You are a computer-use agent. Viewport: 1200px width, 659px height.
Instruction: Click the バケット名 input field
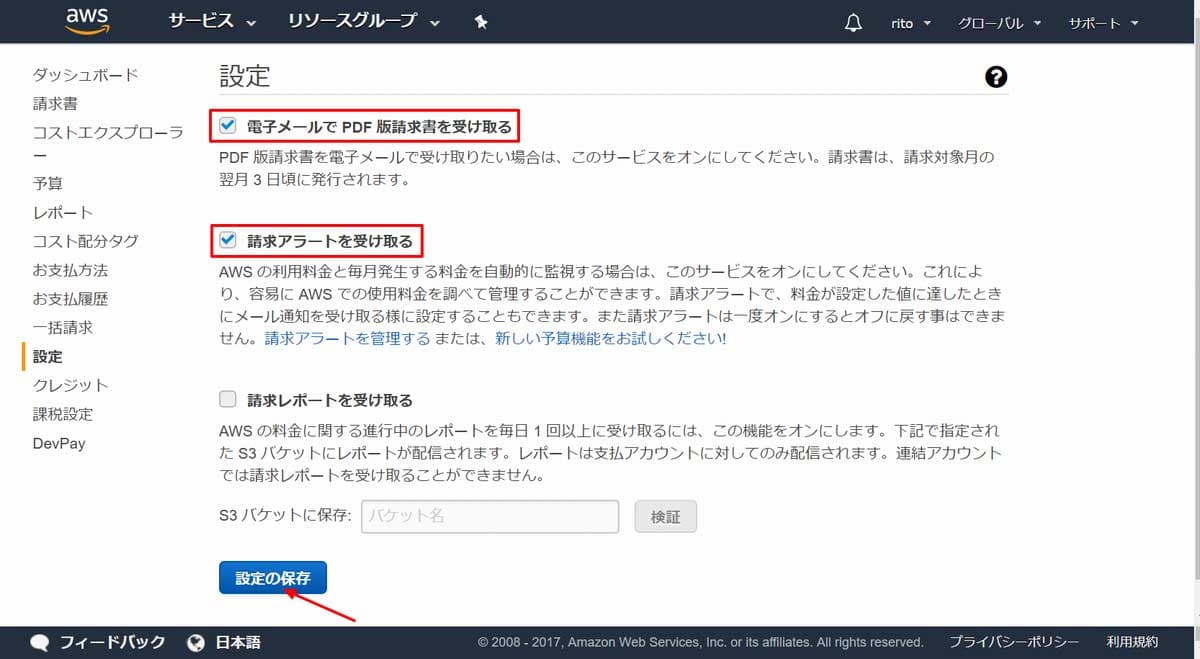(489, 516)
